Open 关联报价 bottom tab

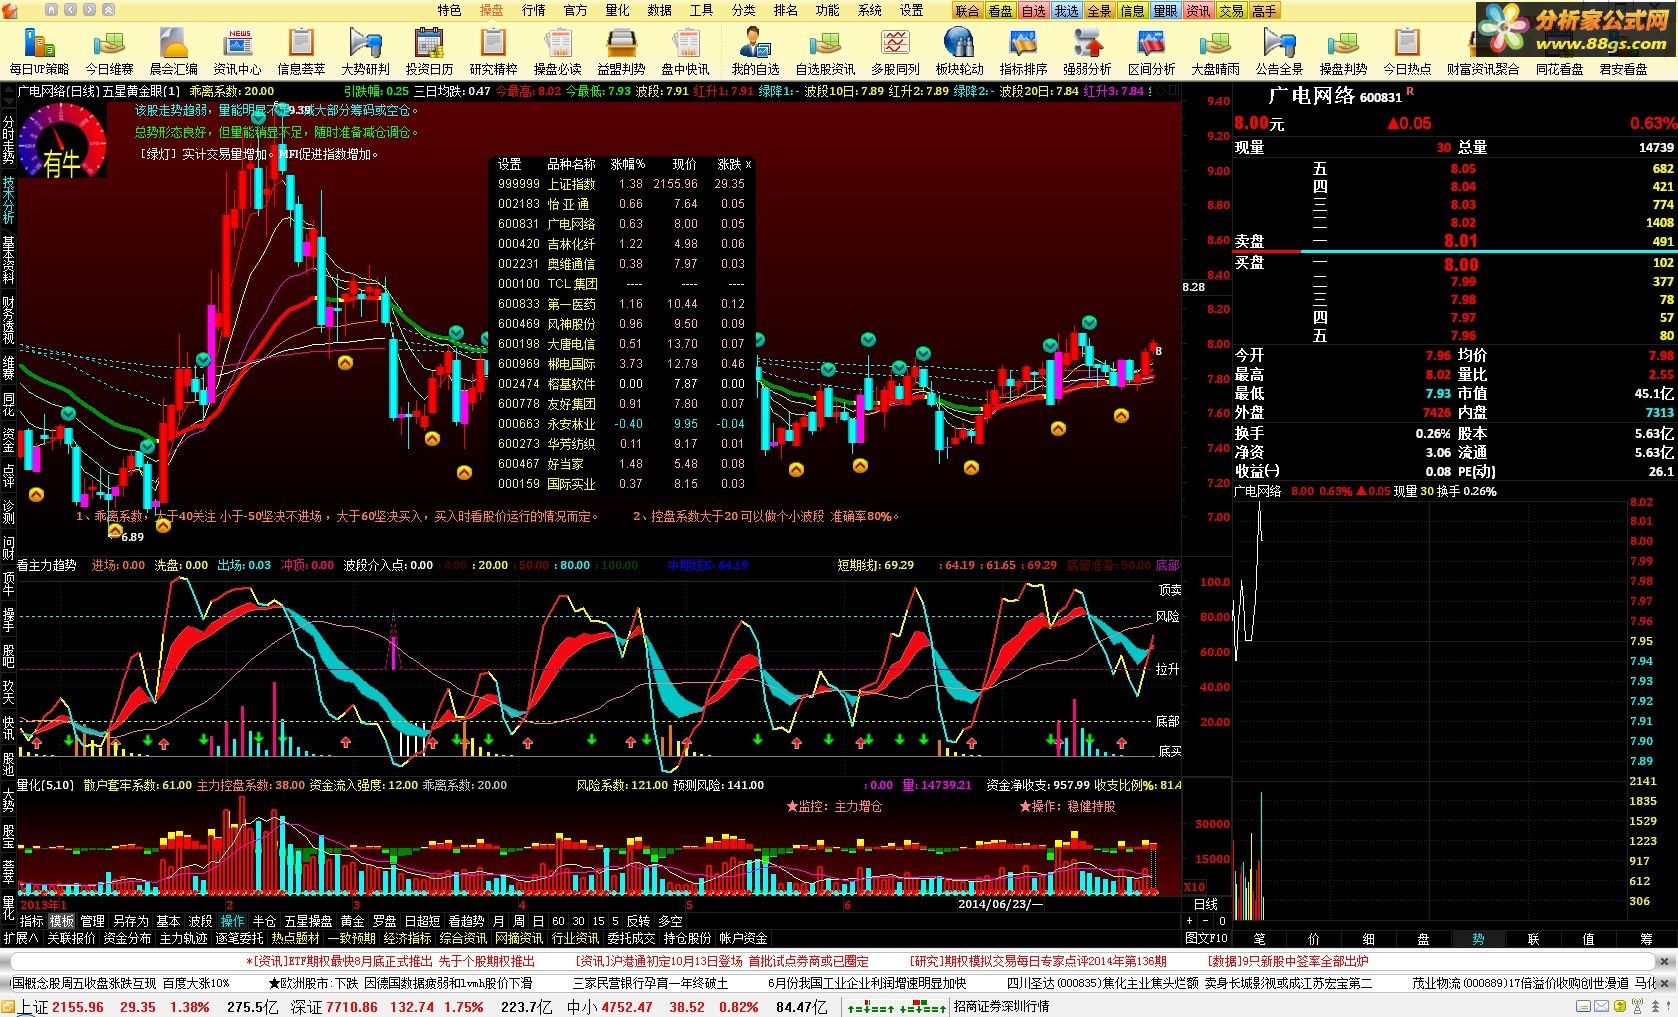pos(71,938)
